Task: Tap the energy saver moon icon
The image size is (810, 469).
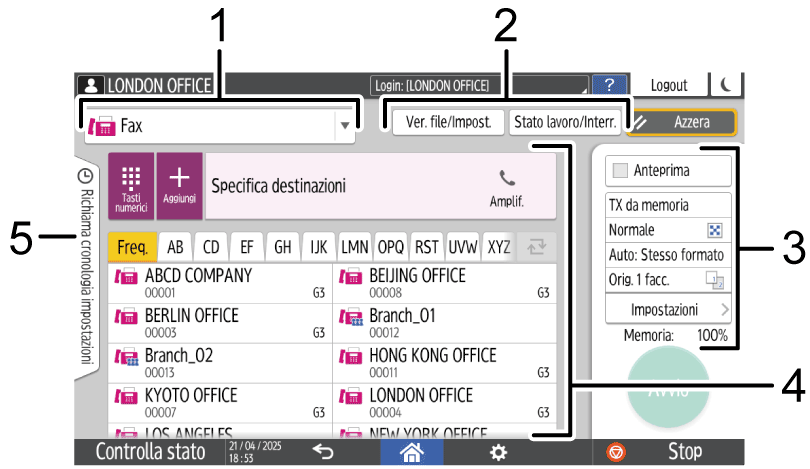Action: click(726, 85)
